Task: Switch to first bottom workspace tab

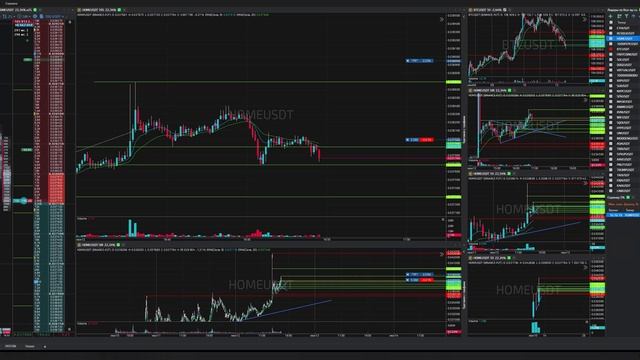Action: click(x=10, y=346)
